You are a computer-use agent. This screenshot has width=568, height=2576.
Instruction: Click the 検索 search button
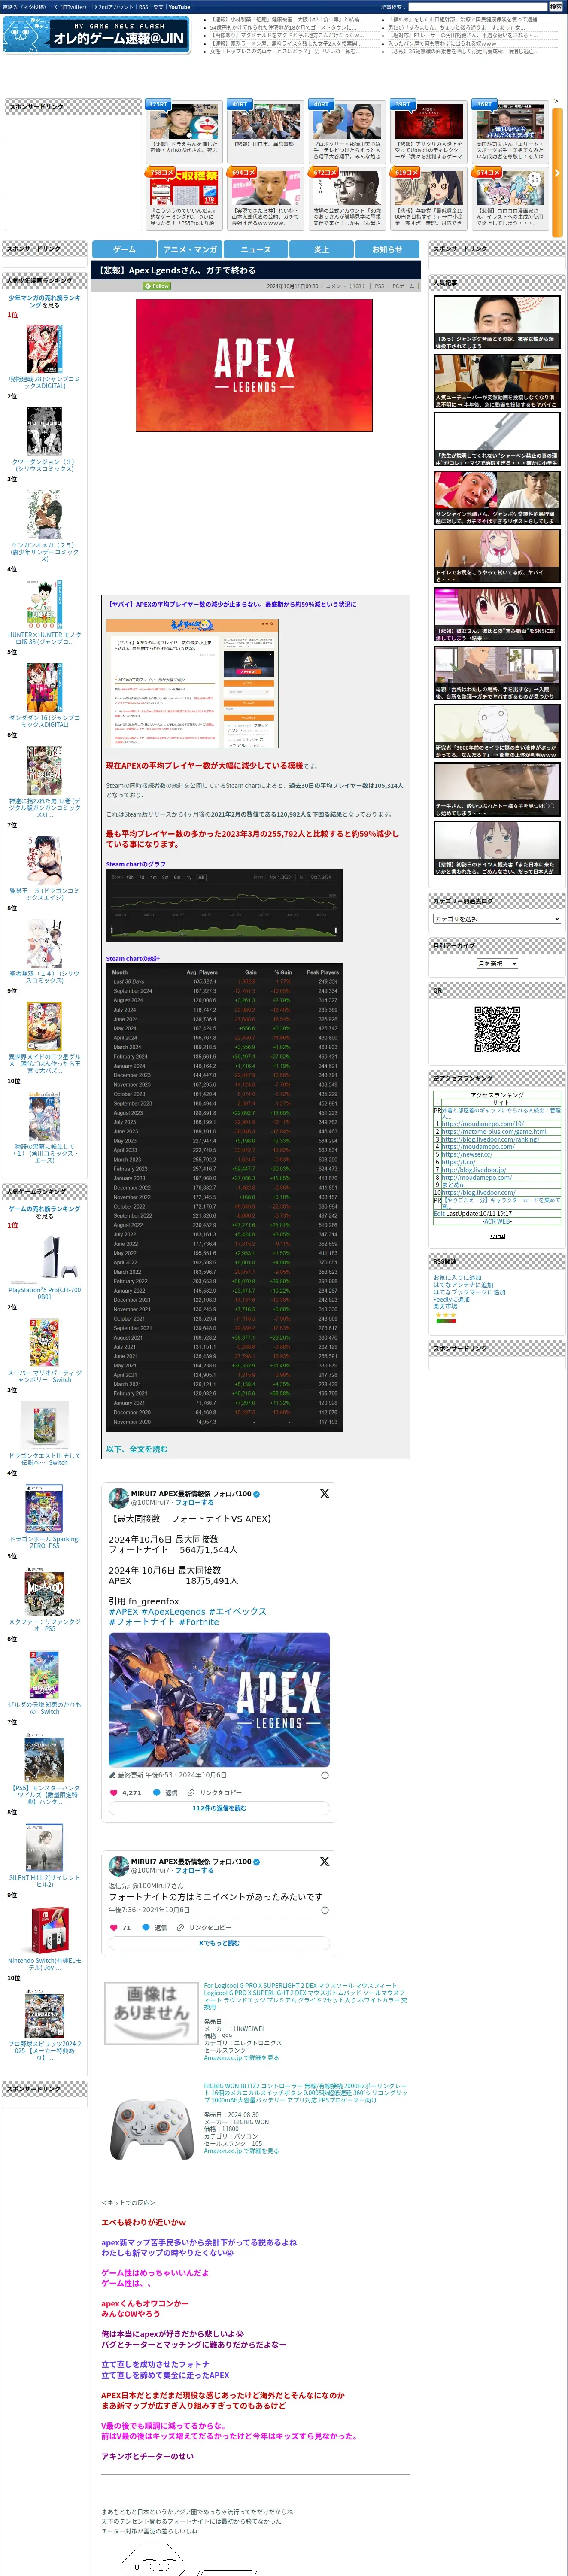click(x=555, y=7)
